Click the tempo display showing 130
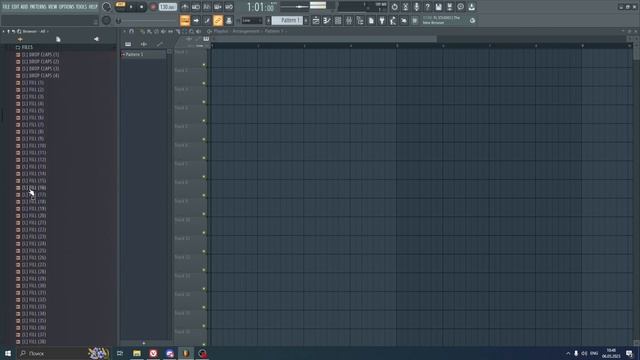This screenshot has width=640, height=360. click(x=167, y=7)
